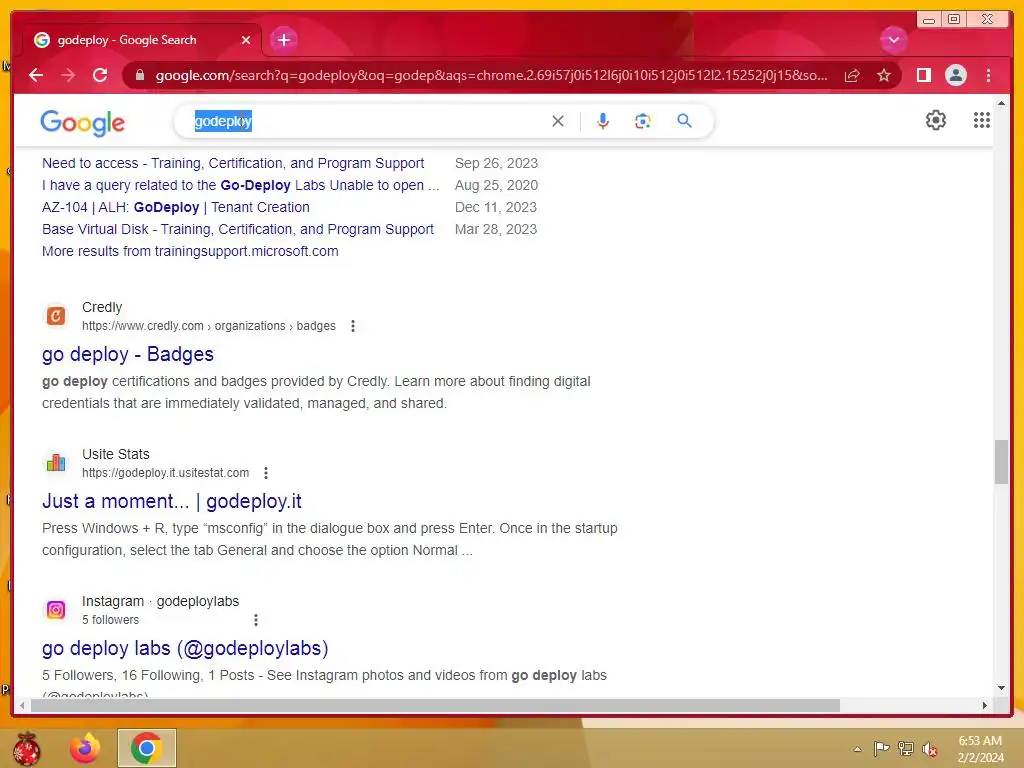Open Google quick settings gear

935,120
